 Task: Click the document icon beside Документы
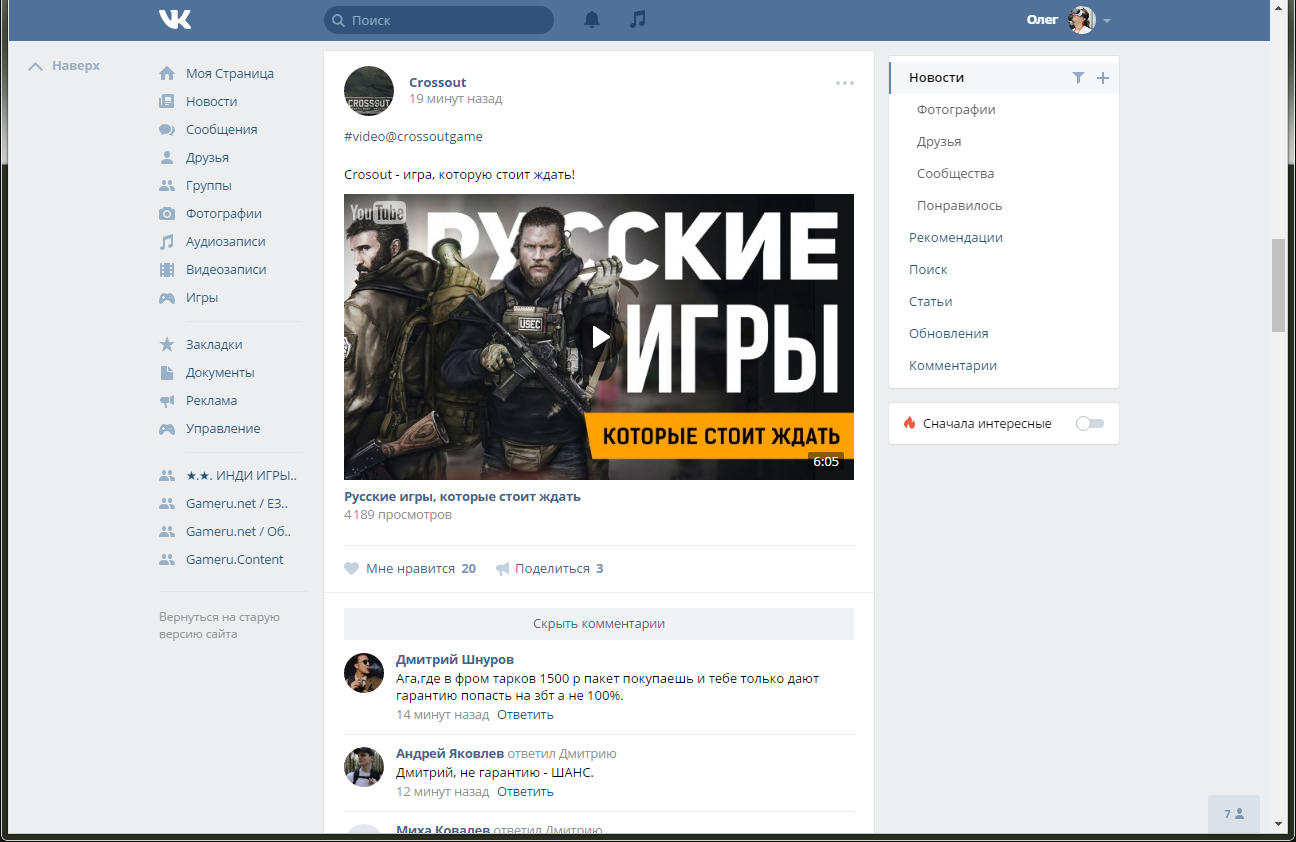tap(167, 372)
